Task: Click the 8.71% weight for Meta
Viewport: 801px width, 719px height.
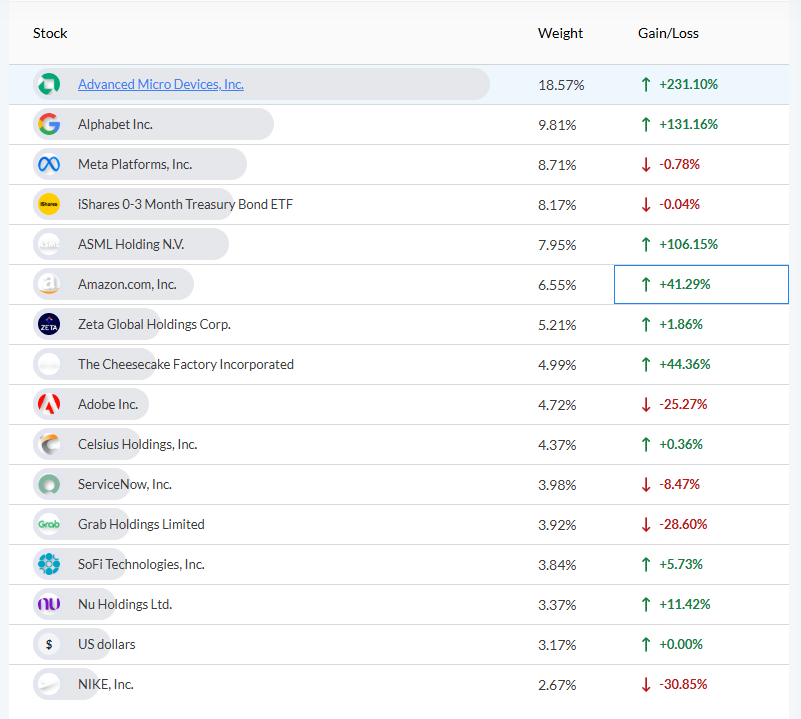Action: pyautogui.click(x=557, y=165)
